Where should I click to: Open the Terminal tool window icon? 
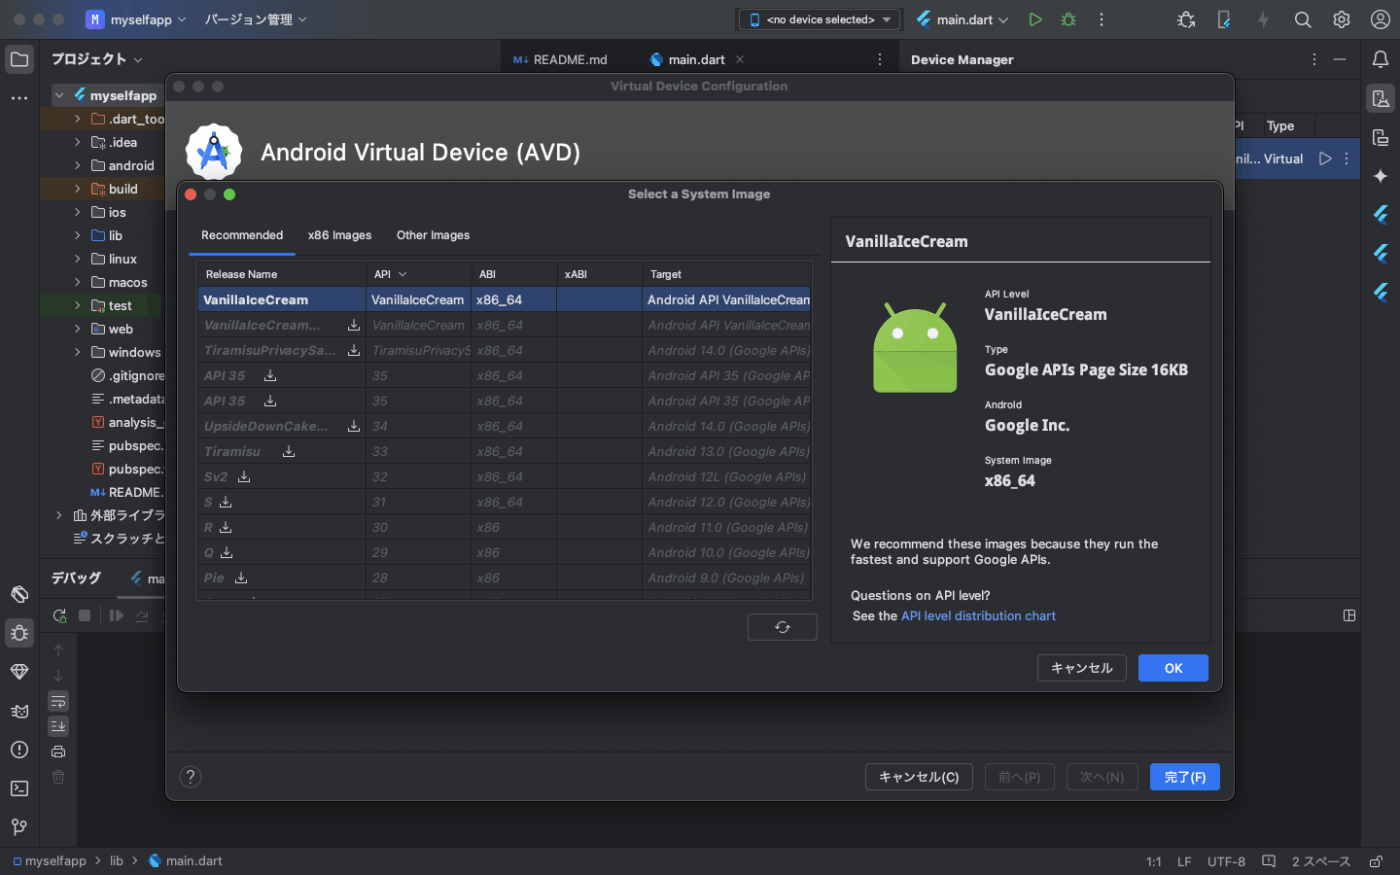[19, 788]
